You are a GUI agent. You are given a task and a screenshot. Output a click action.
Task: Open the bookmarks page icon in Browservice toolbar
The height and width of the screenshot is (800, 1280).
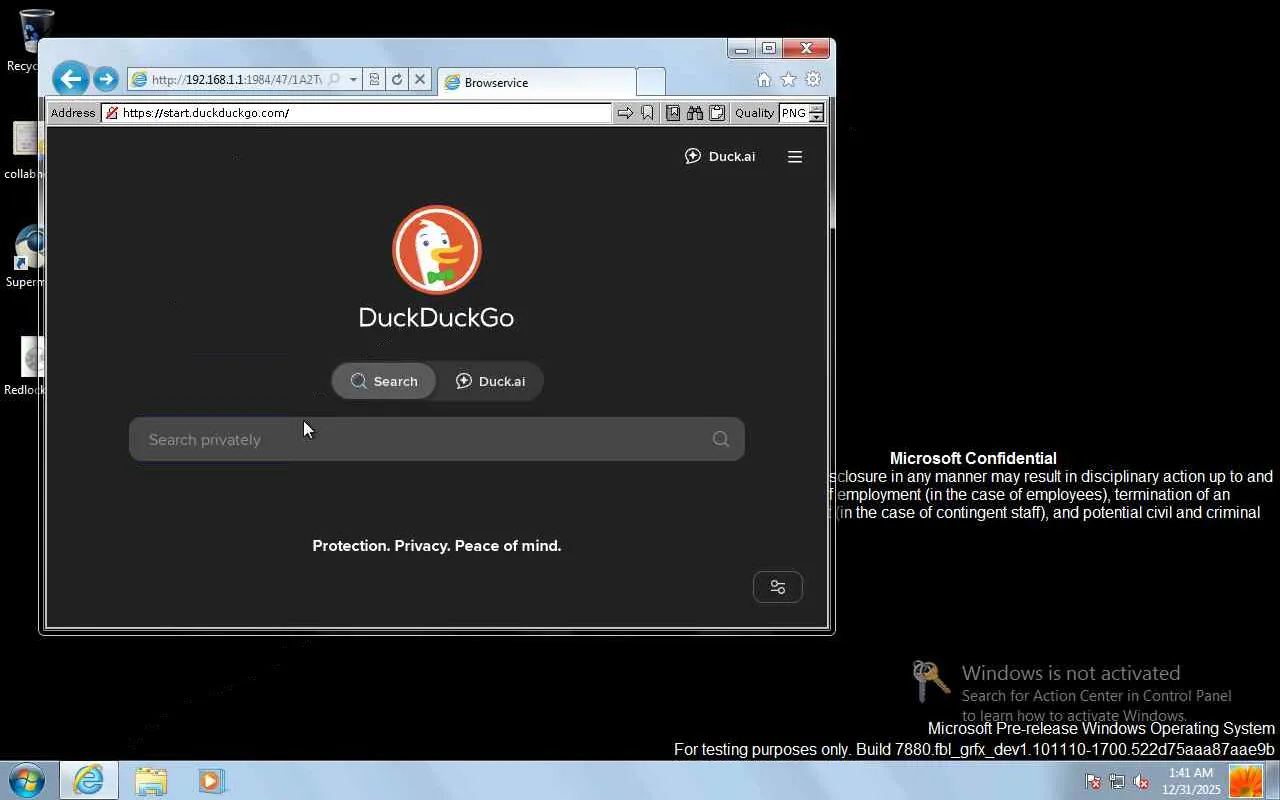point(673,113)
